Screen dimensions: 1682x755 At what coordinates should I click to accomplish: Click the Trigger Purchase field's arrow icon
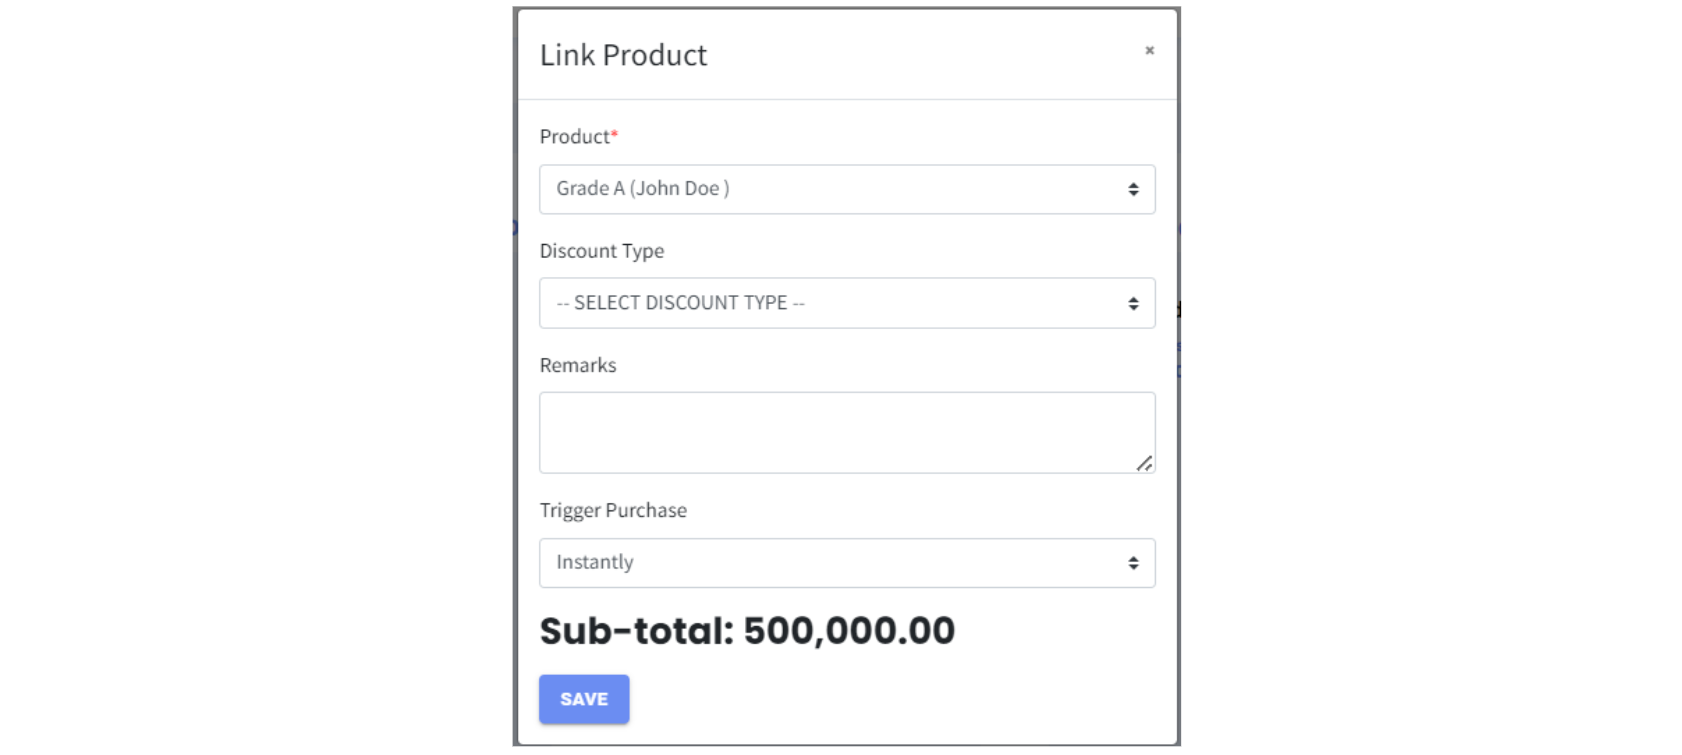click(1133, 563)
